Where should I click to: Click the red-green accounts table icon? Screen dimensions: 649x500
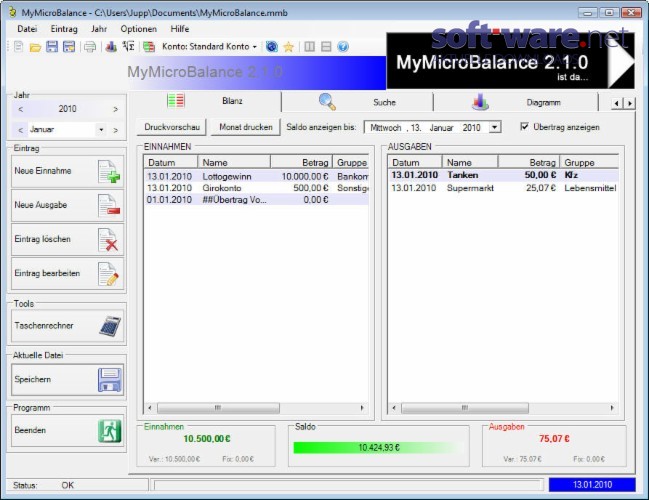pos(149,47)
